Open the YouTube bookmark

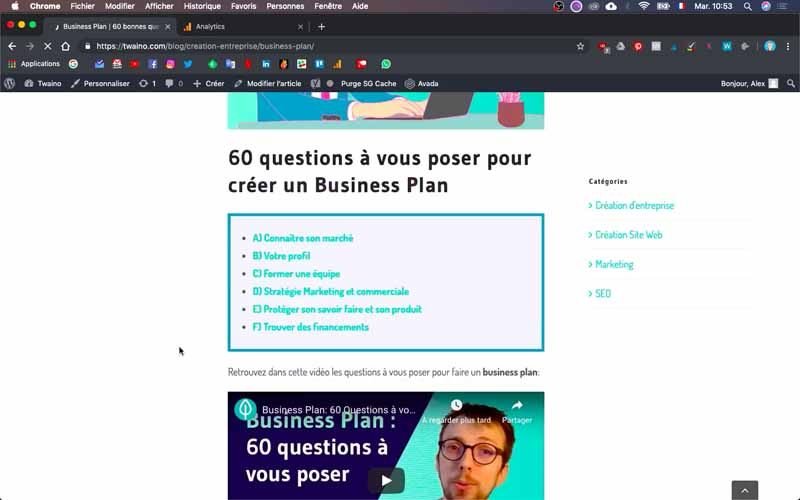coord(134,64)
